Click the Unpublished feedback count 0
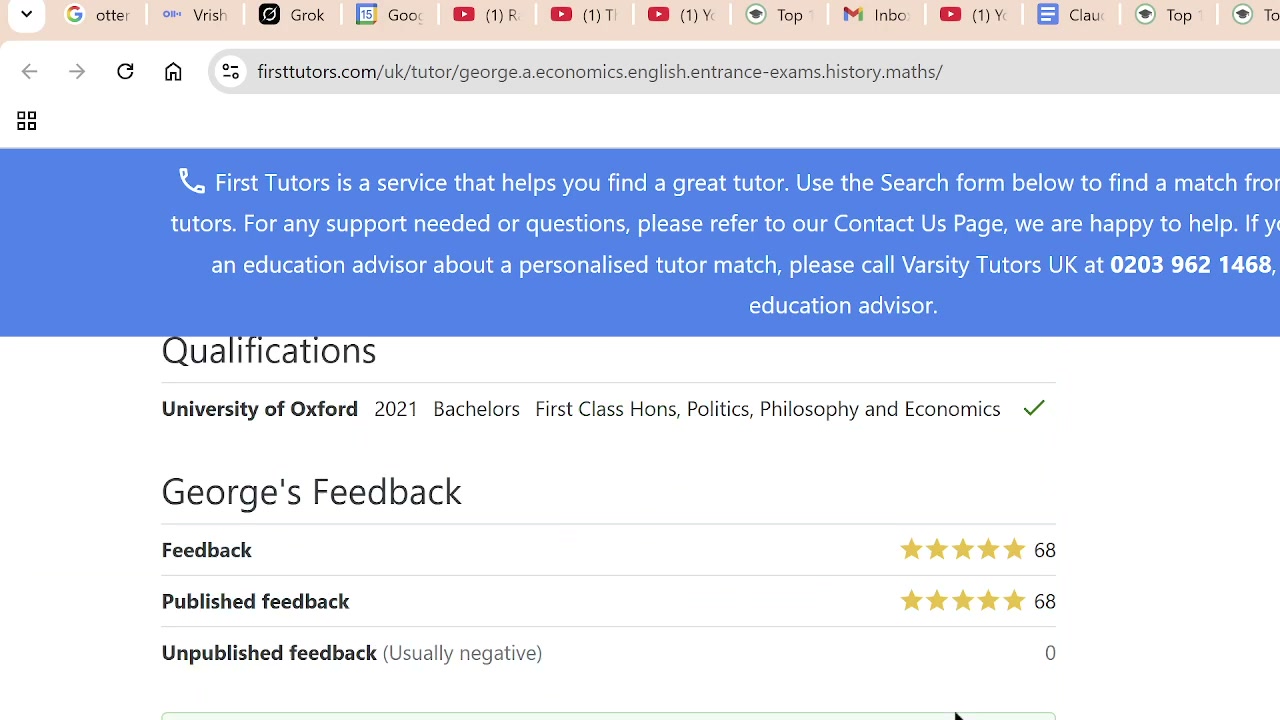Image resolution: width=1280 pixels, height=720 pixels. (x=1050, y=653)
